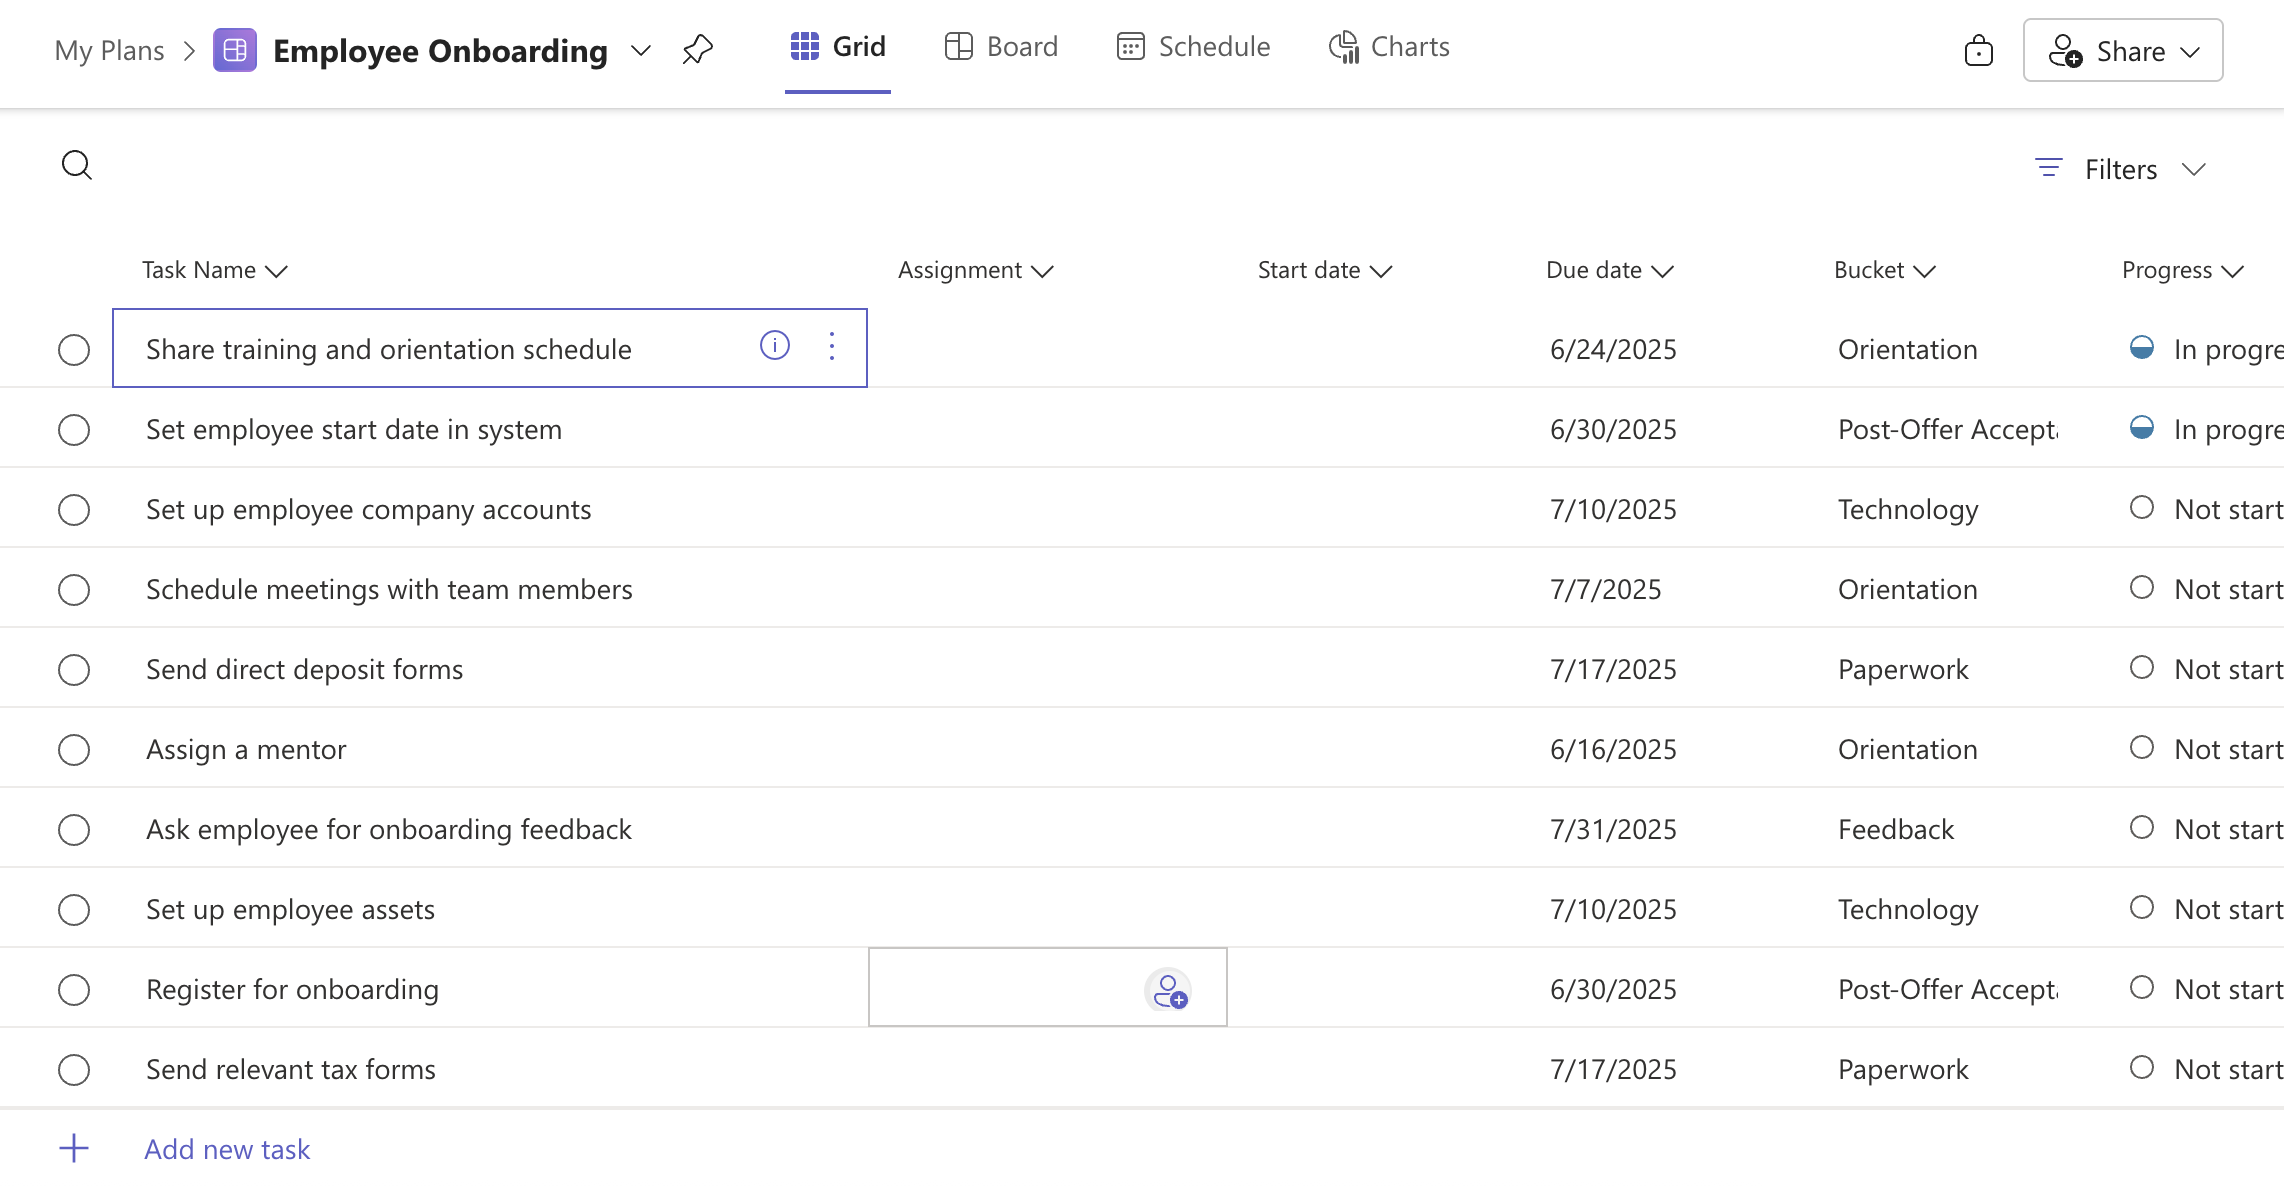Open the Share dropdown button
This screenshot has height=1186, width=2284.
(2122, 51)
